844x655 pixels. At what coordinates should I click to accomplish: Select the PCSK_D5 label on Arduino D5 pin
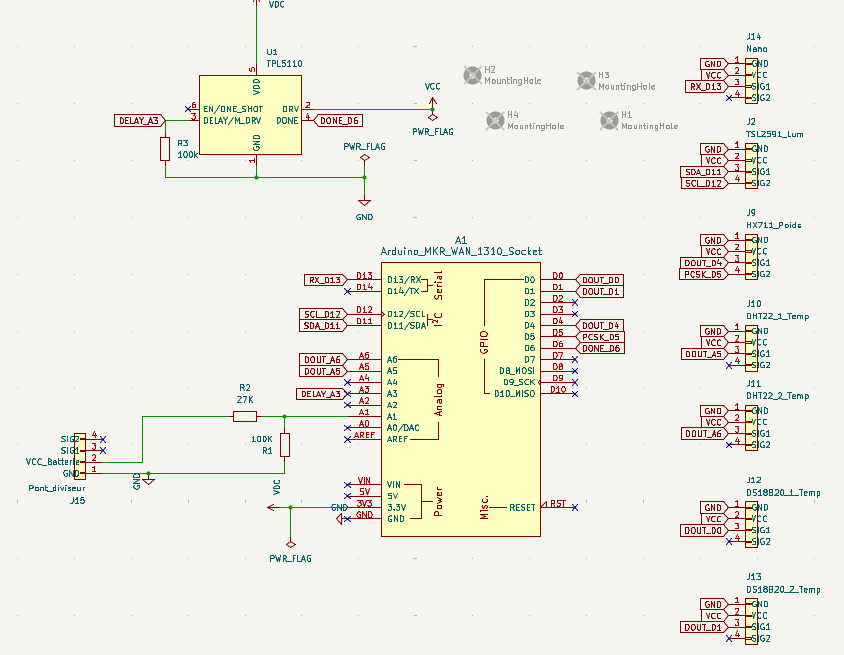click(x=600, y=337)
